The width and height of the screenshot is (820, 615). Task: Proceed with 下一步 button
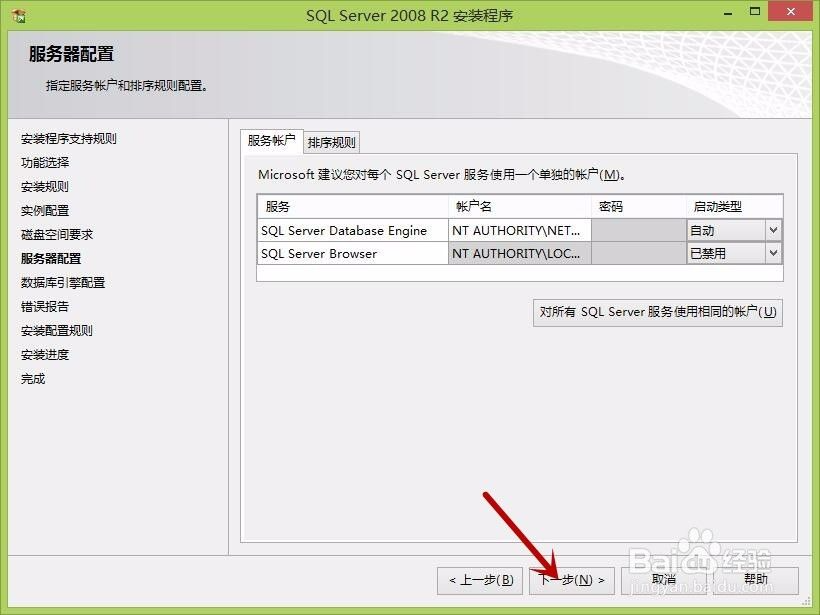[x=572, y=580]
